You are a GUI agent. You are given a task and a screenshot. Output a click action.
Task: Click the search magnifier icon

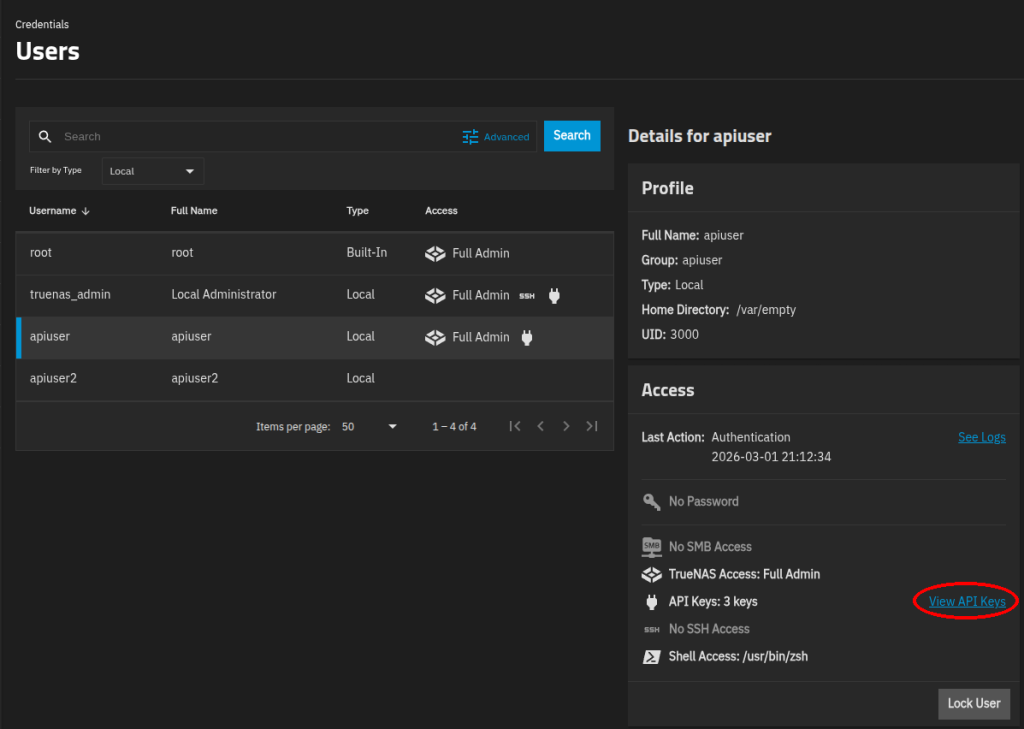(x=45, y=137)
